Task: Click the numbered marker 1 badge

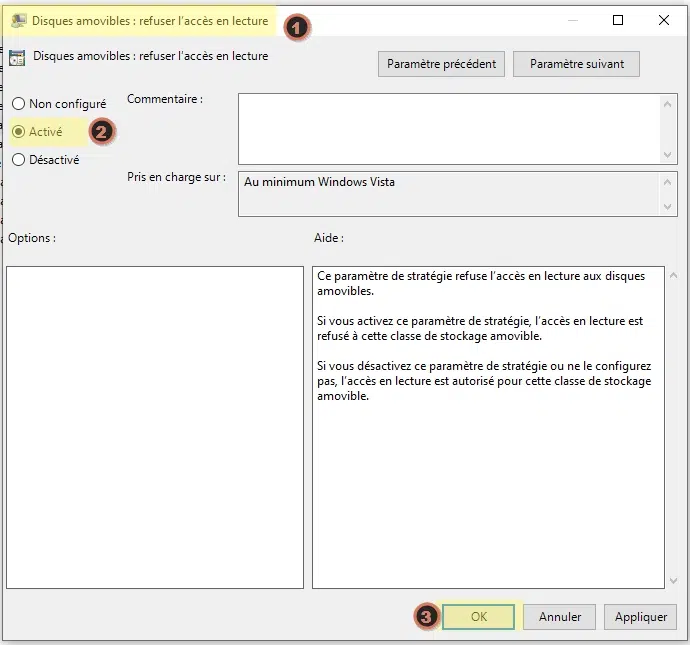Action: 295,27
